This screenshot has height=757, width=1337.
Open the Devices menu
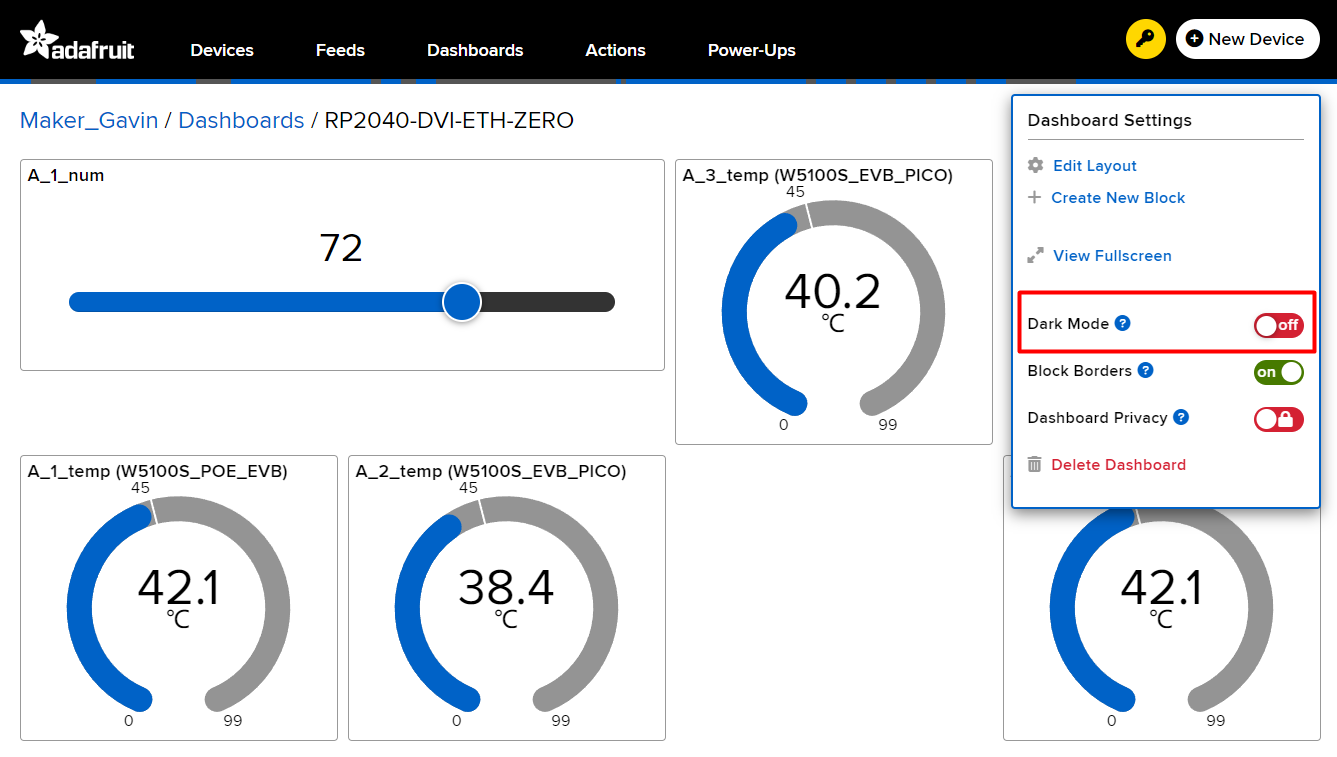tap(222, 50)
